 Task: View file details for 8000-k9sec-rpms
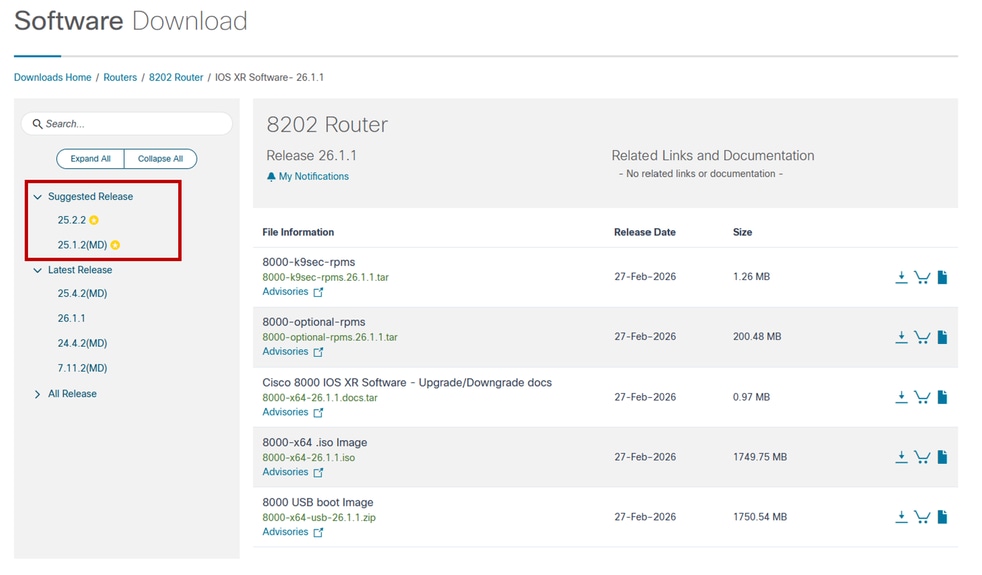(x=943, y=277)
